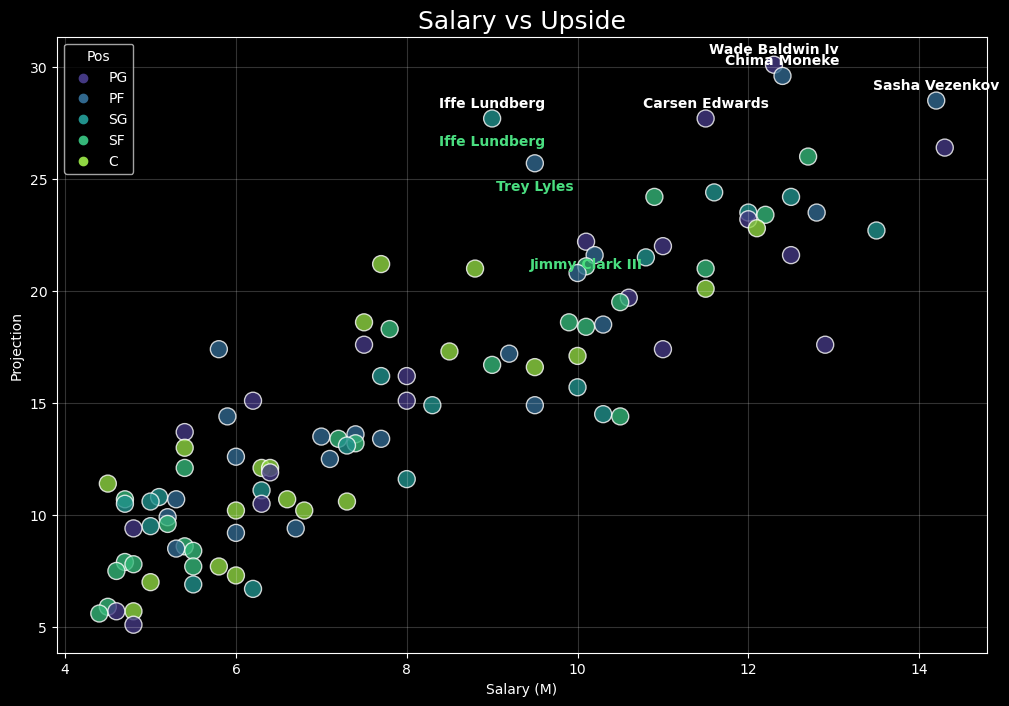1009x706 pixels.
Task: Click the white 'Iffe Lundberg' label
Action: (x=491, y=104)
